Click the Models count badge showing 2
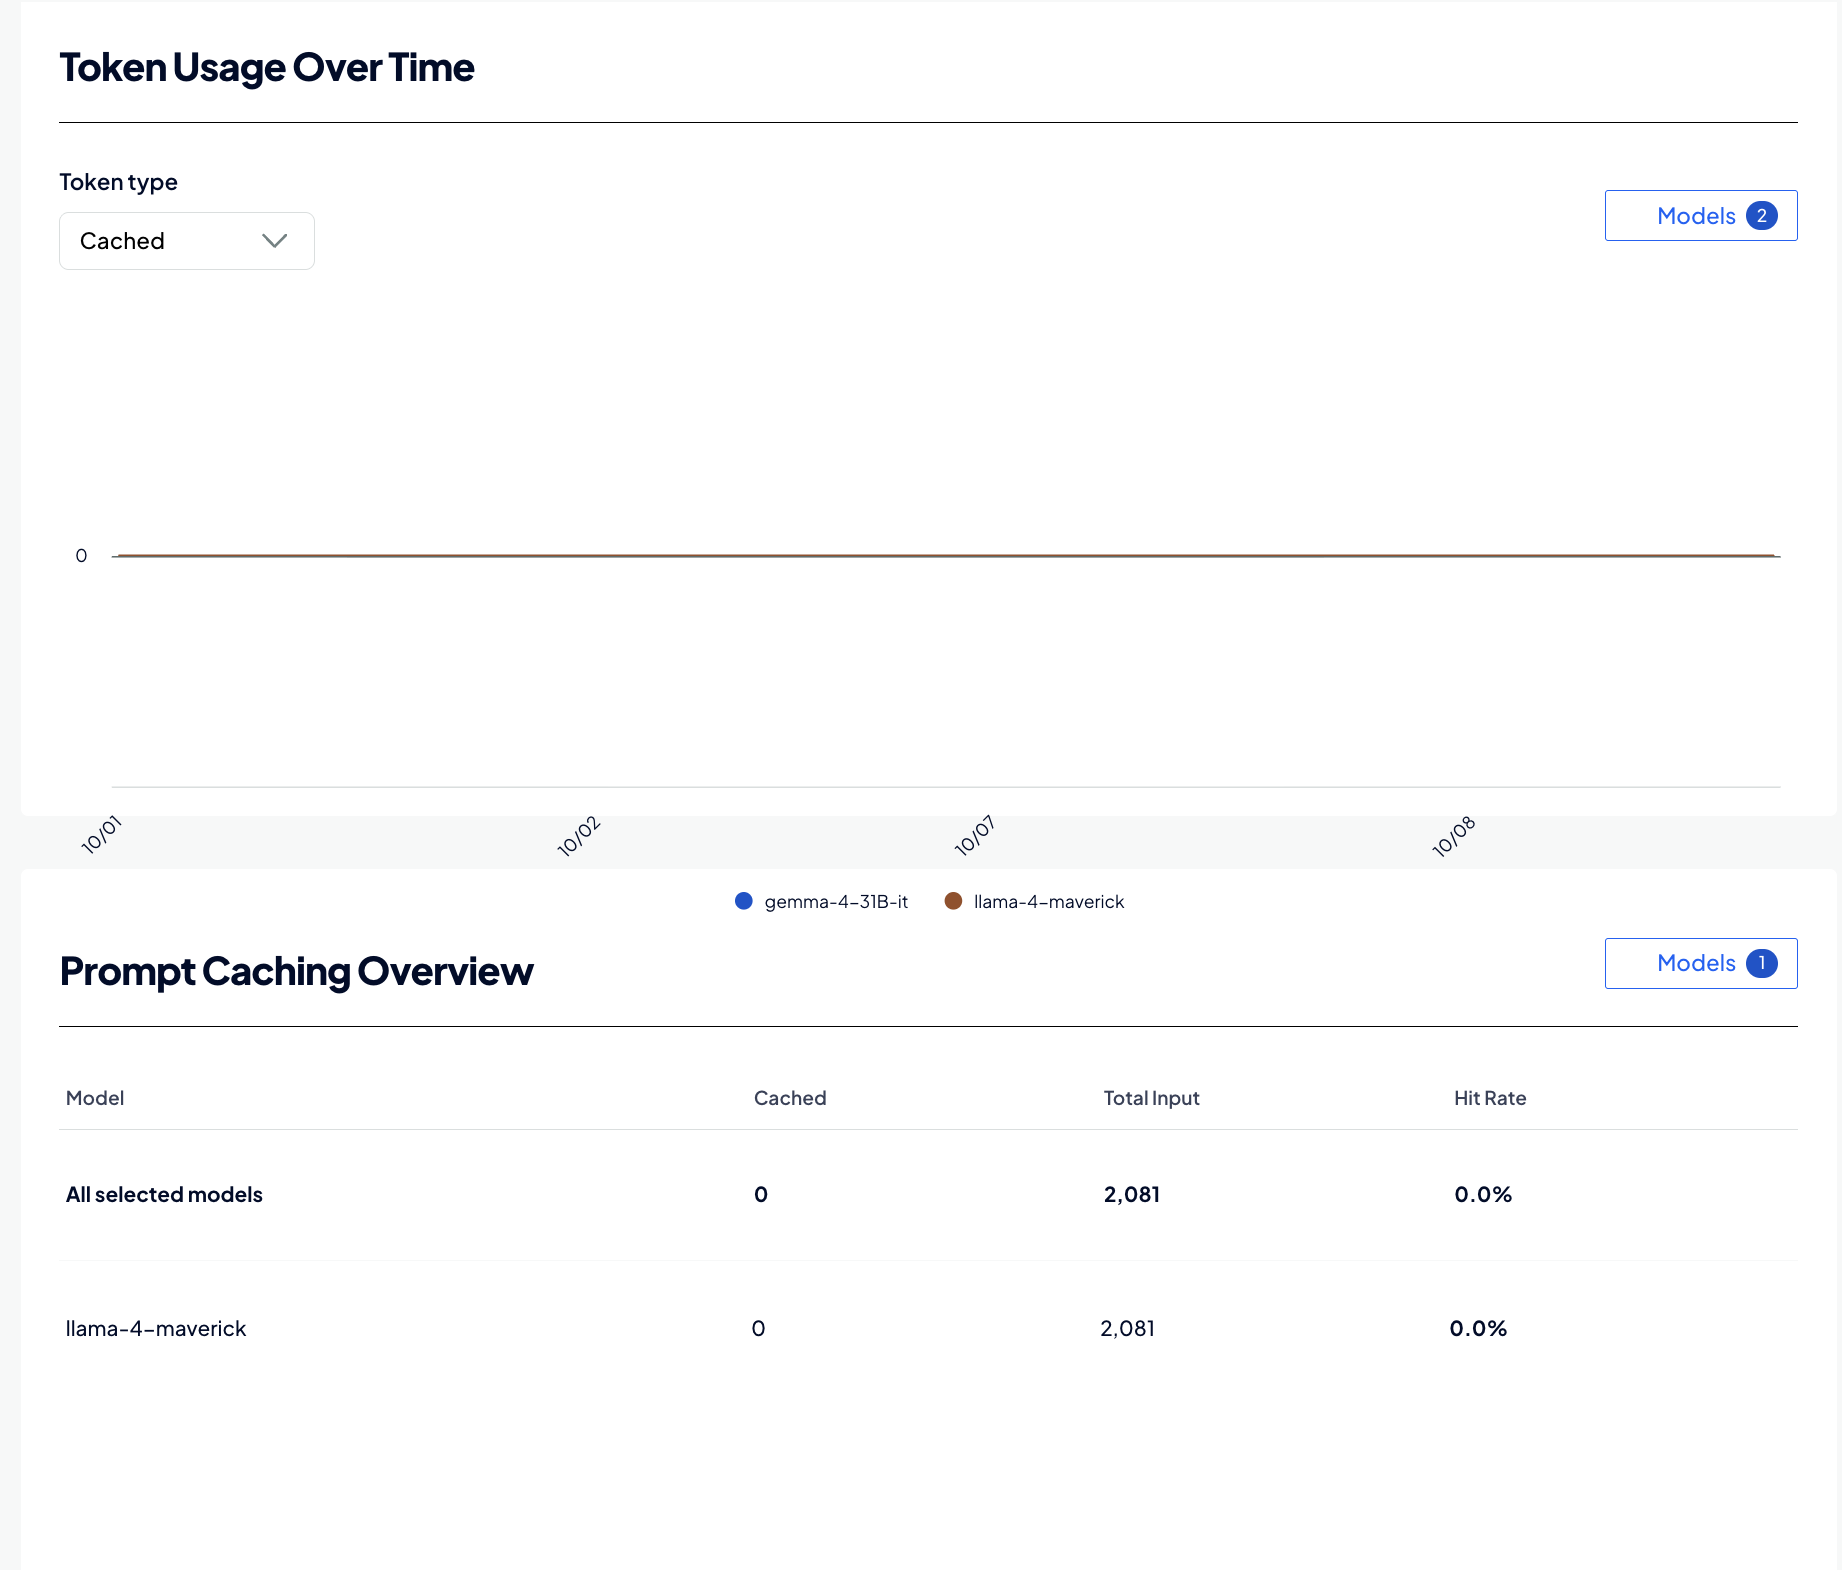Screen dimensions: 1842x1570 [1762, 216]
